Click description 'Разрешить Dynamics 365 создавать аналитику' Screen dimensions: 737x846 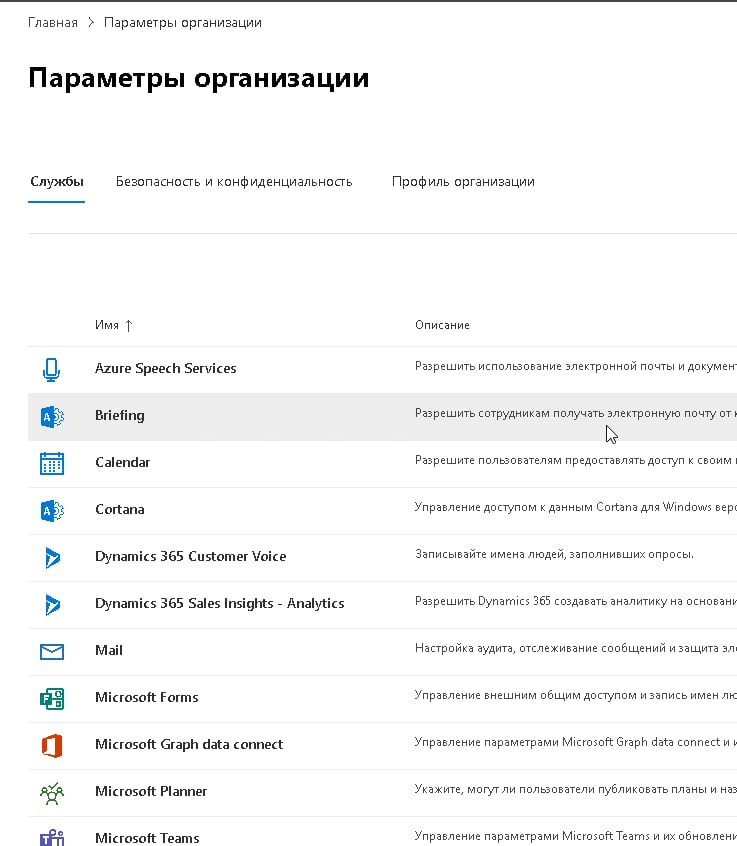[x=576, y=601]
